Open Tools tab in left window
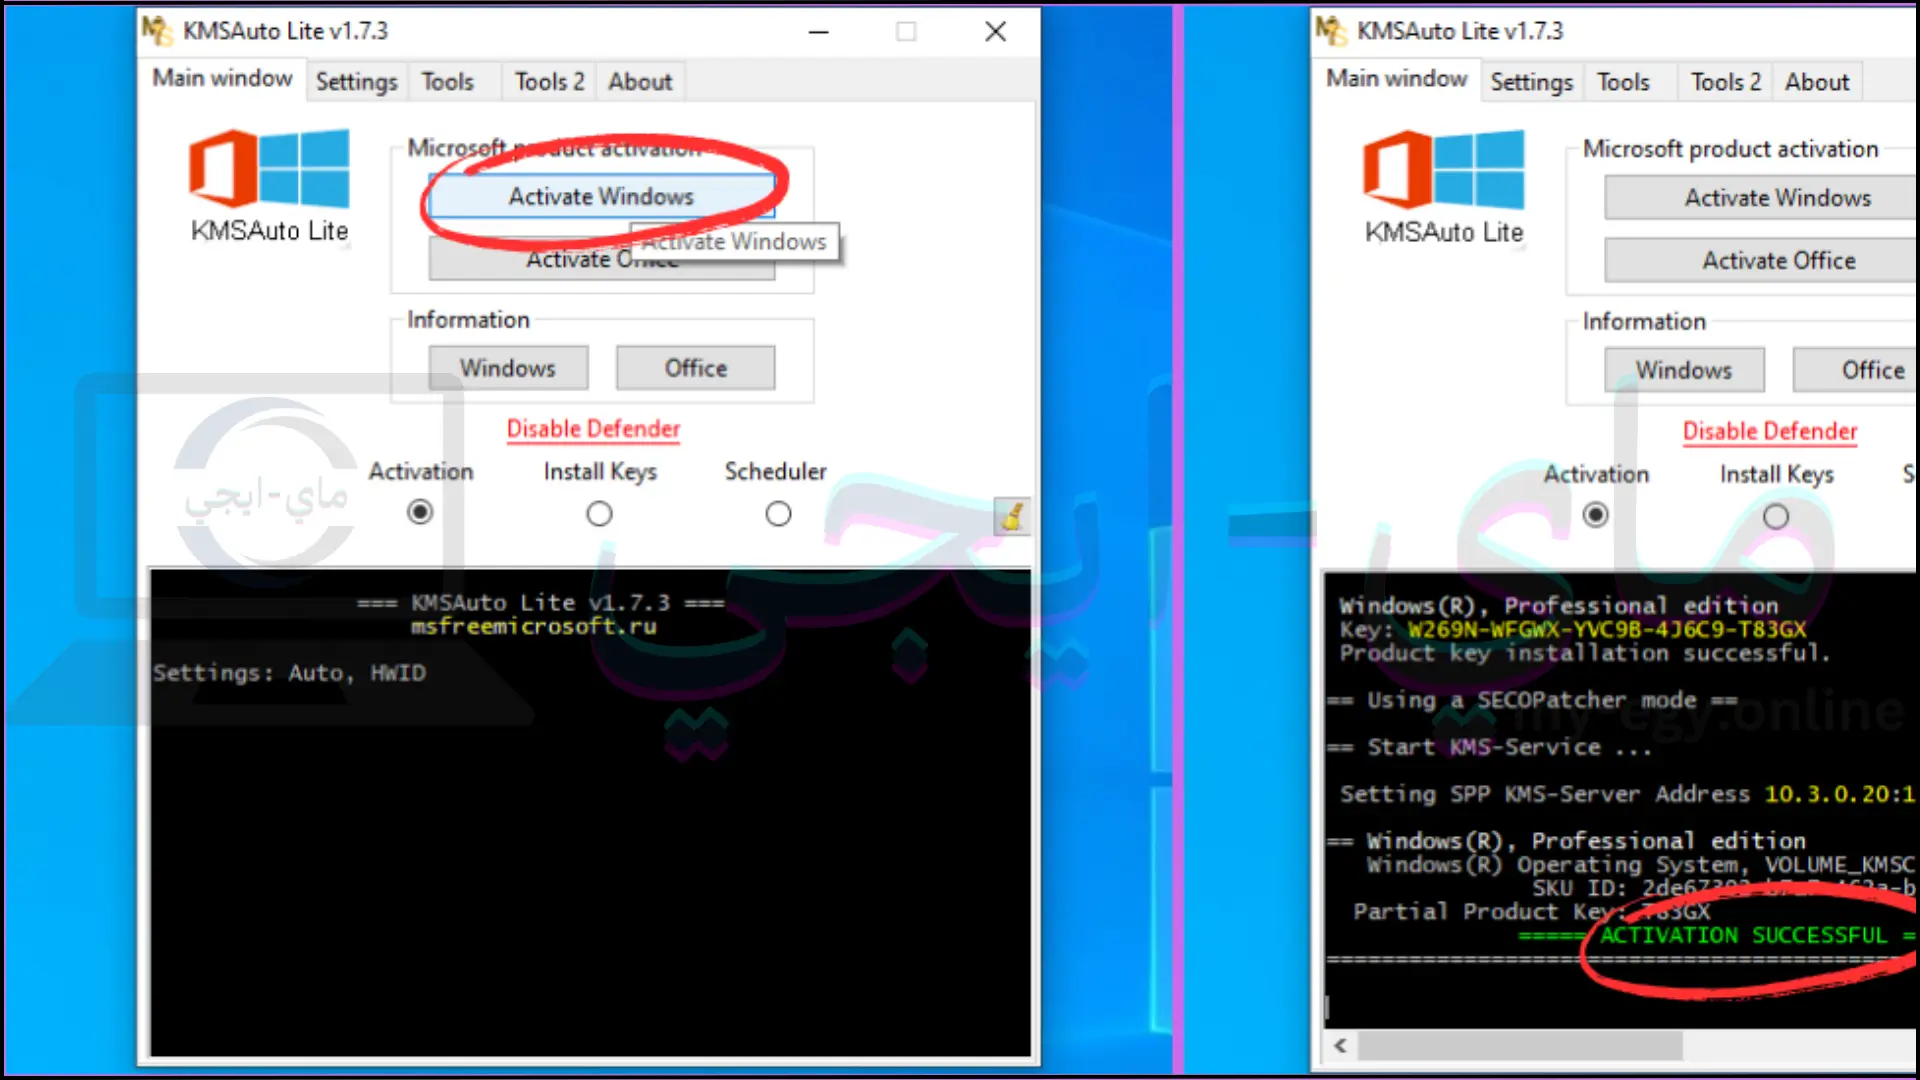This screenshot has height=1080, width=1920. (x=447, y=82)
